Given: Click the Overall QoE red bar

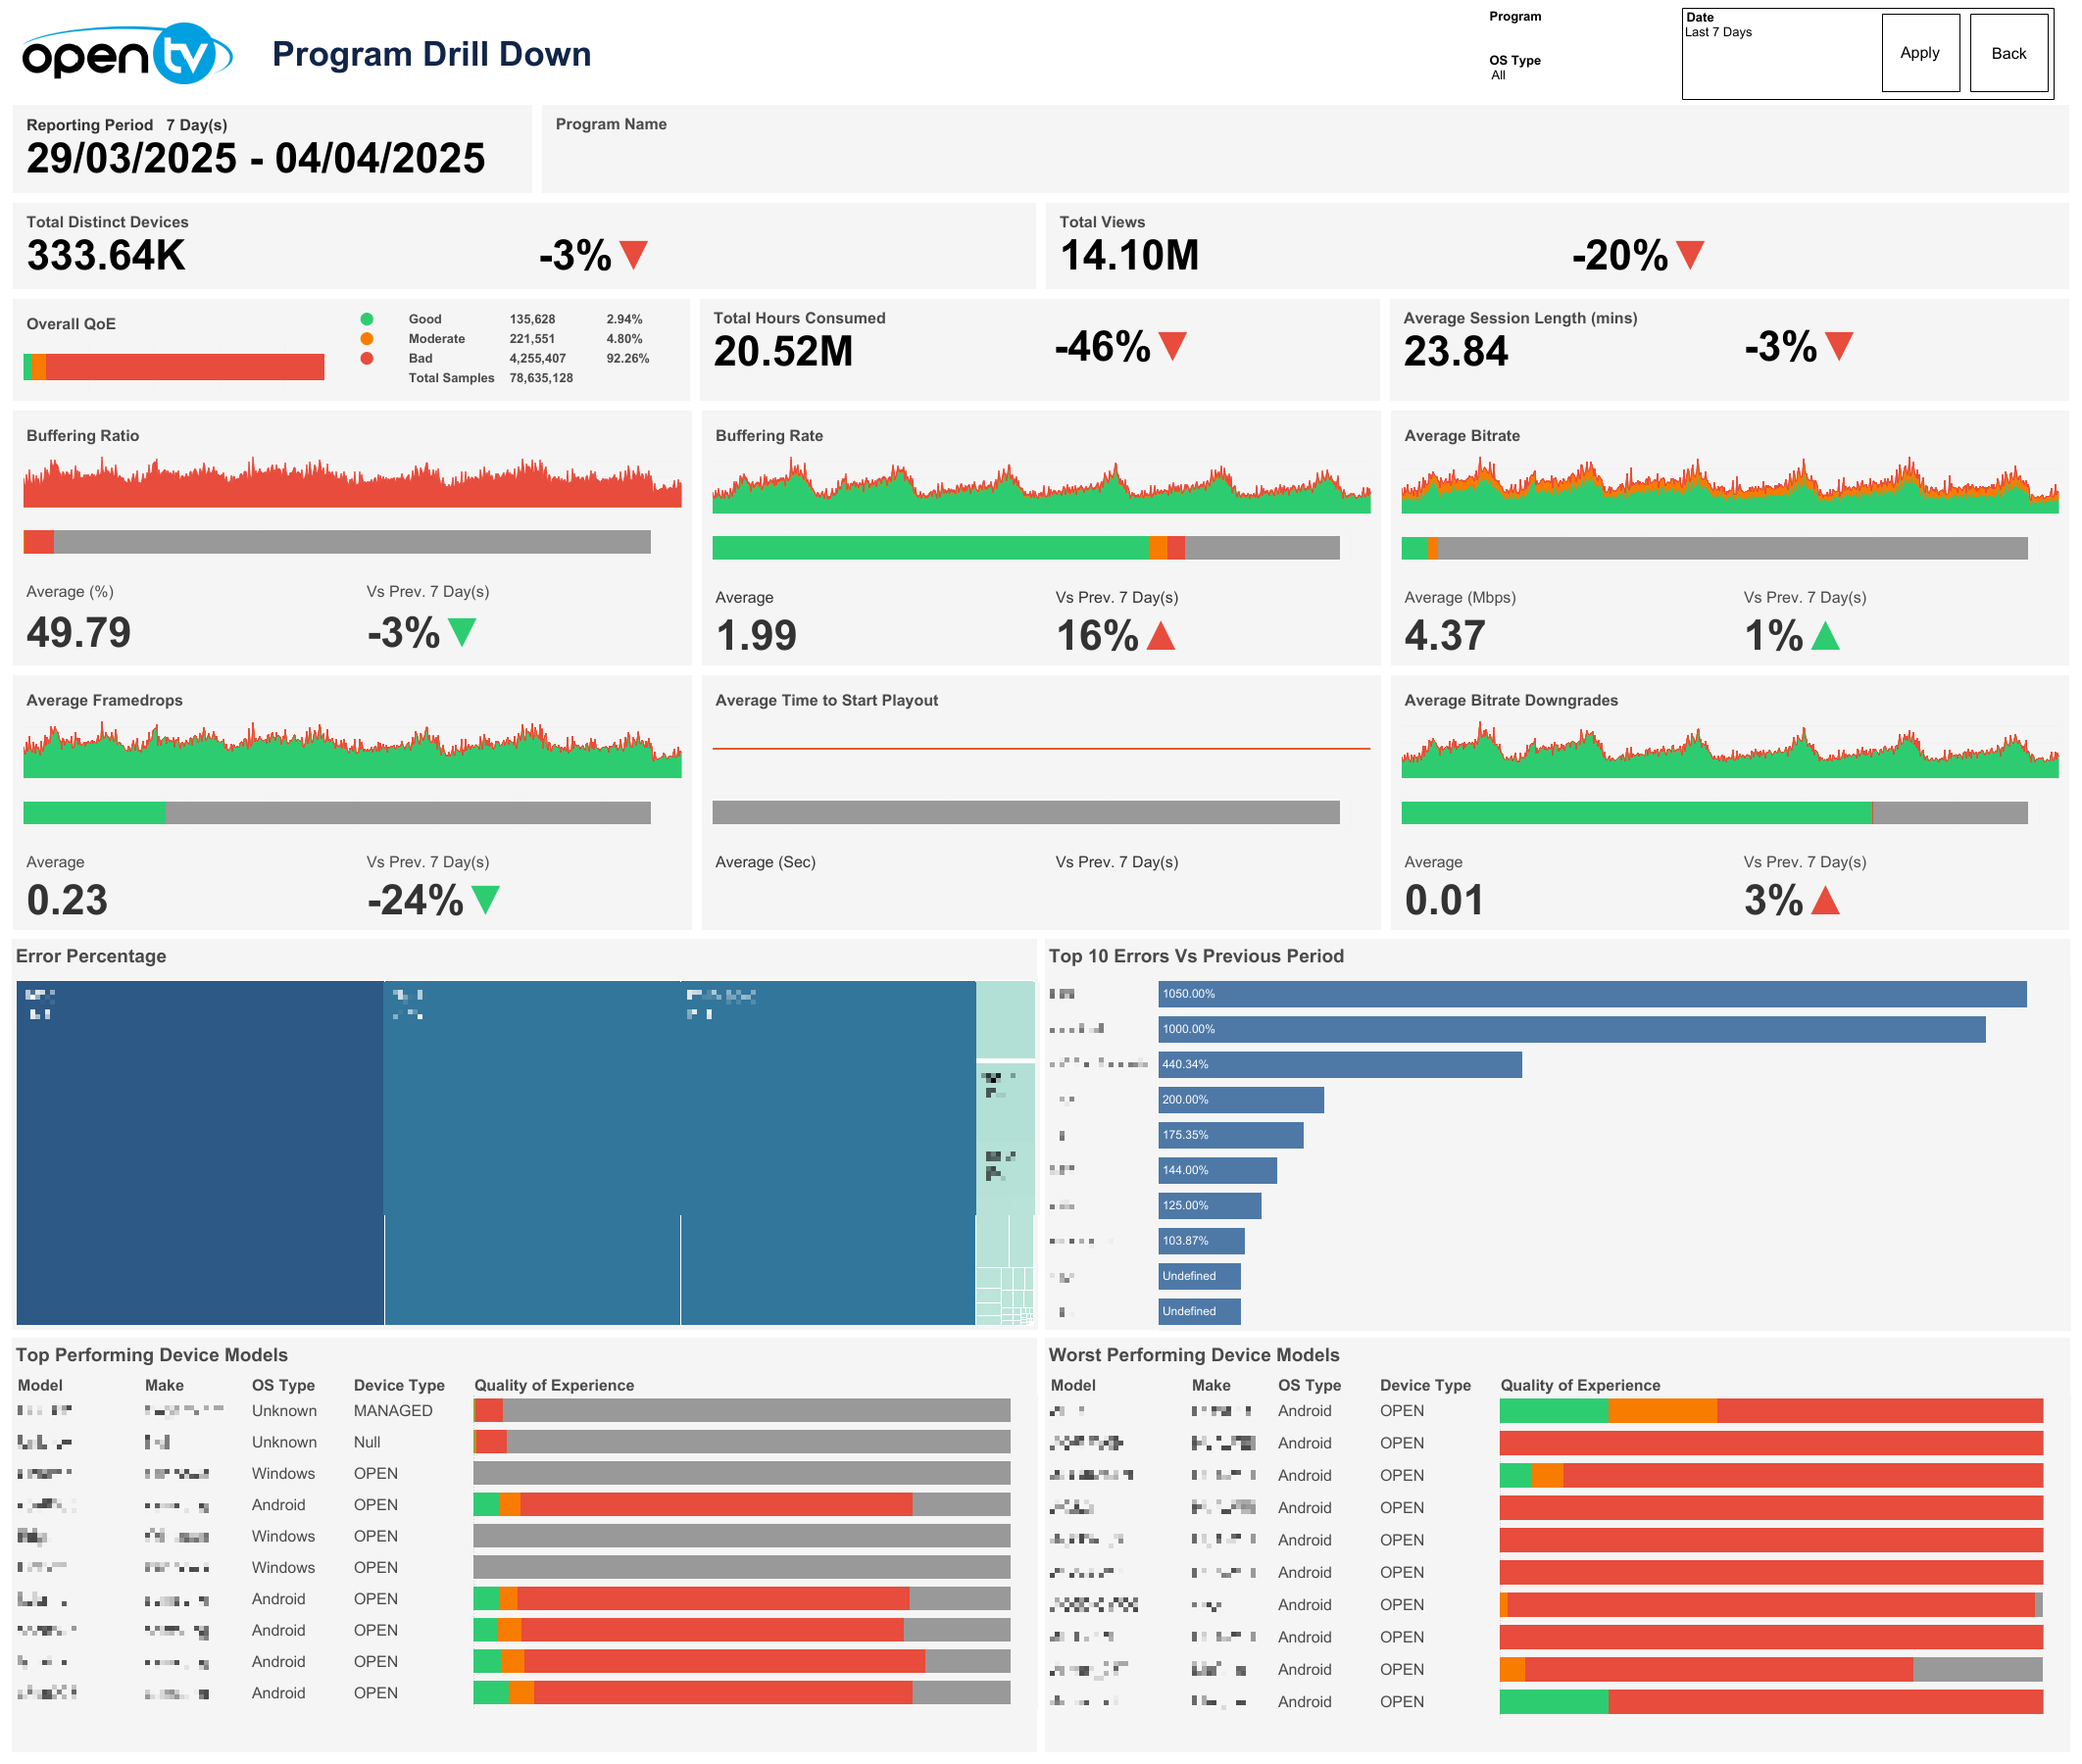Looking at the screenshot, I should tap(185, 367).
